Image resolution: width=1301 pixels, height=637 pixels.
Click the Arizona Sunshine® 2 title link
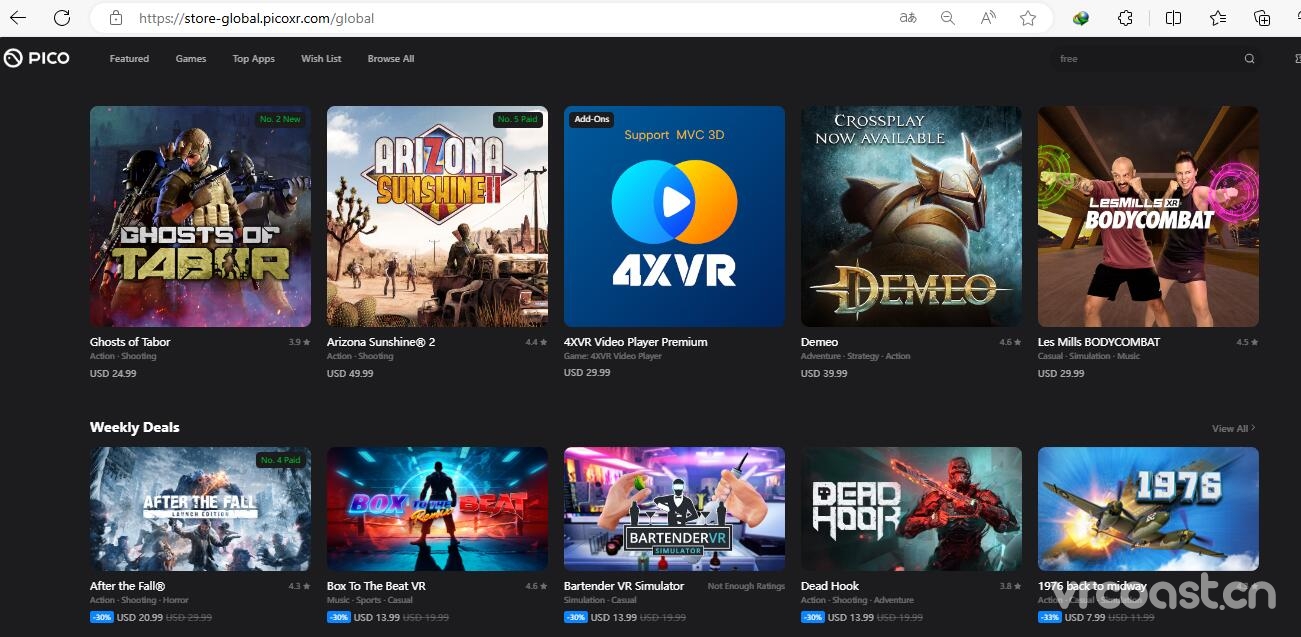(381, 342)
